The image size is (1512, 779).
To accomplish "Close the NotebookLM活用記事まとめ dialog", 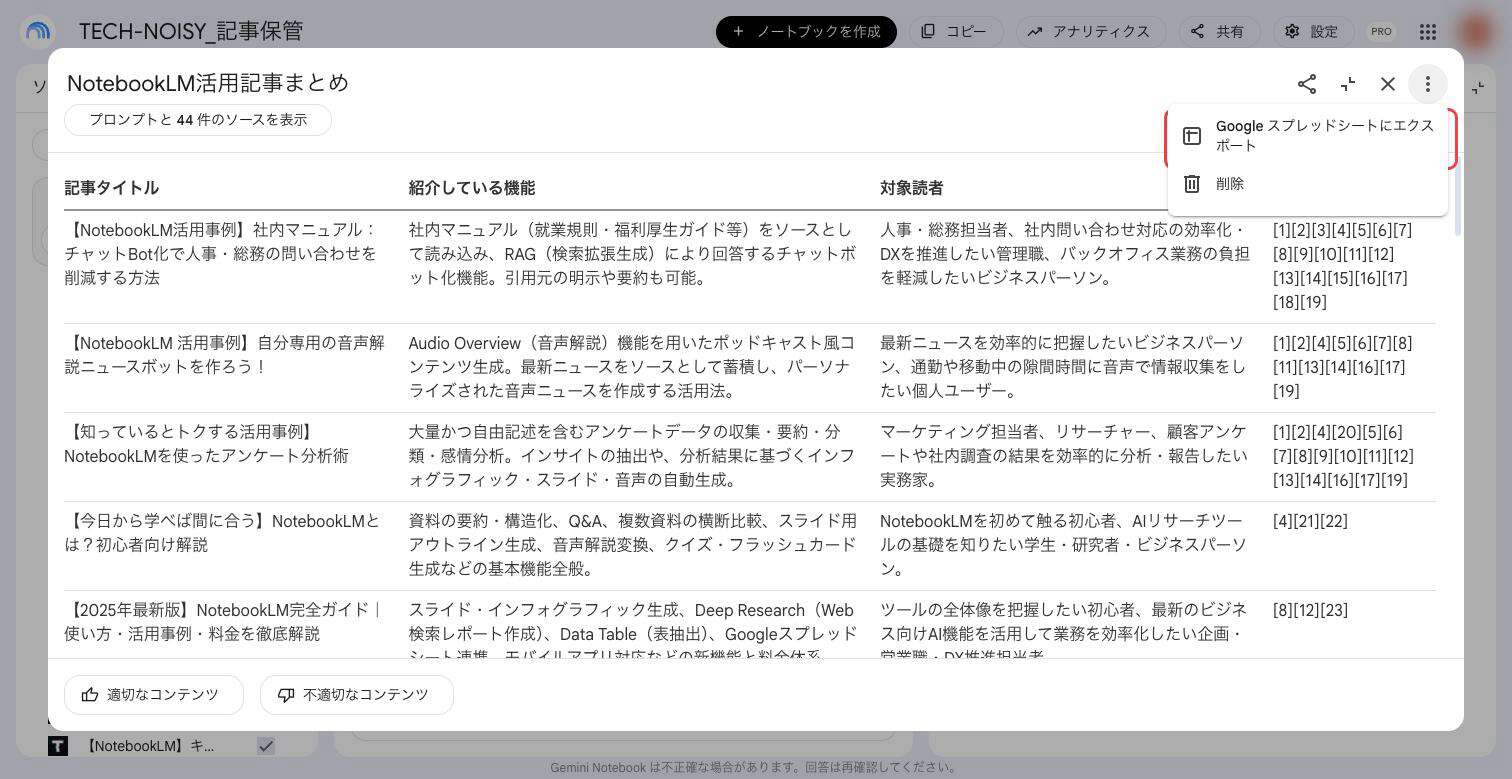I will 1388,84.
